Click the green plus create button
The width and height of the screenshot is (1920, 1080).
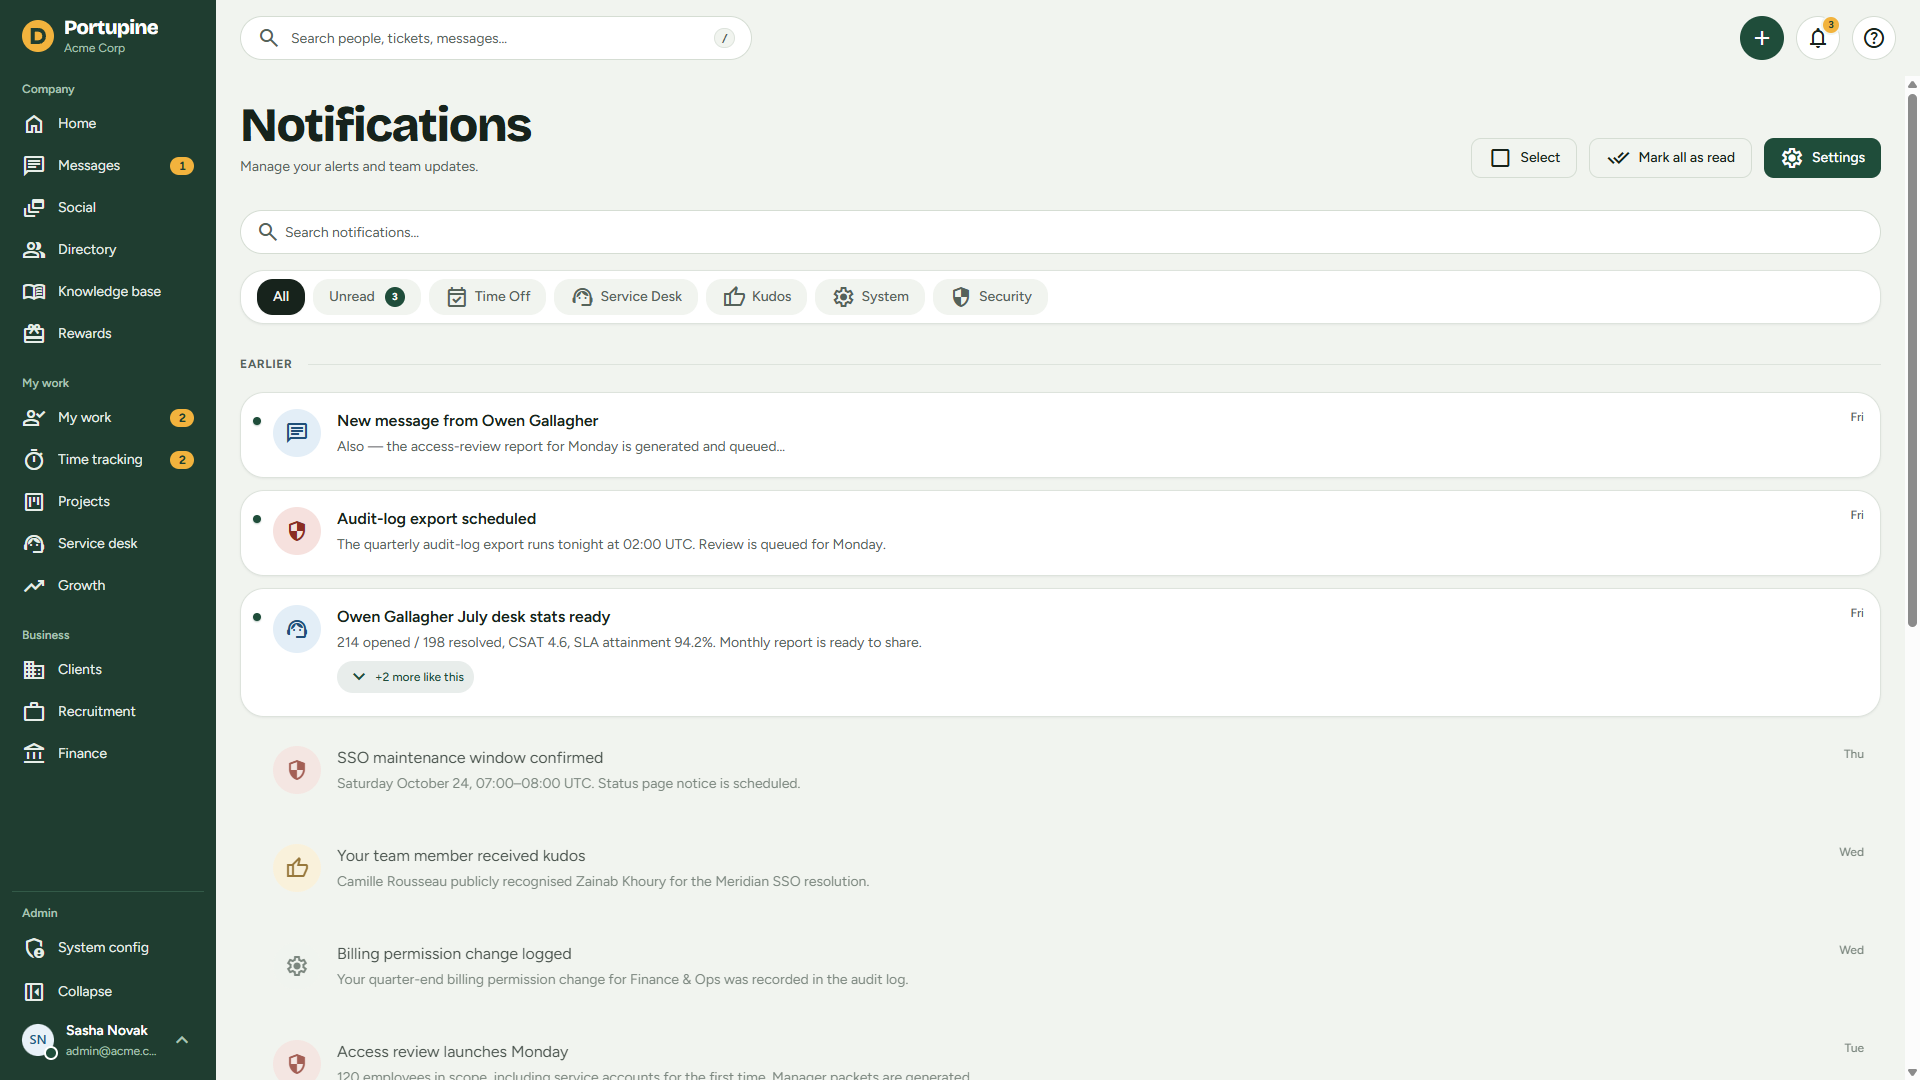(x=1762, y=38)
